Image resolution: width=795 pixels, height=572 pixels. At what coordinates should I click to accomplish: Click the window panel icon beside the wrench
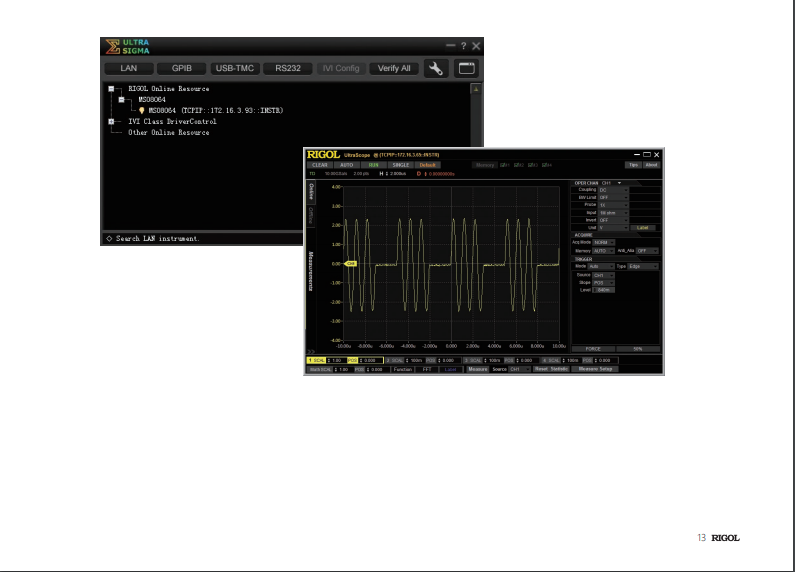[x=466, y=68]
